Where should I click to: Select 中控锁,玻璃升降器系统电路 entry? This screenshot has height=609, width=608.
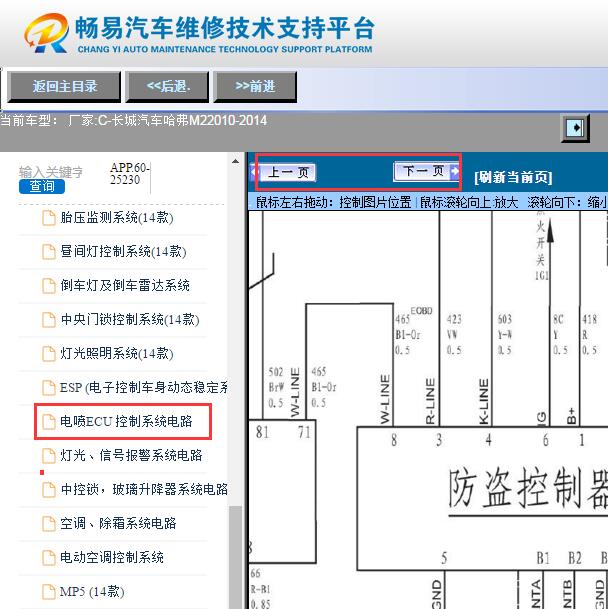(x=144, y=489)
